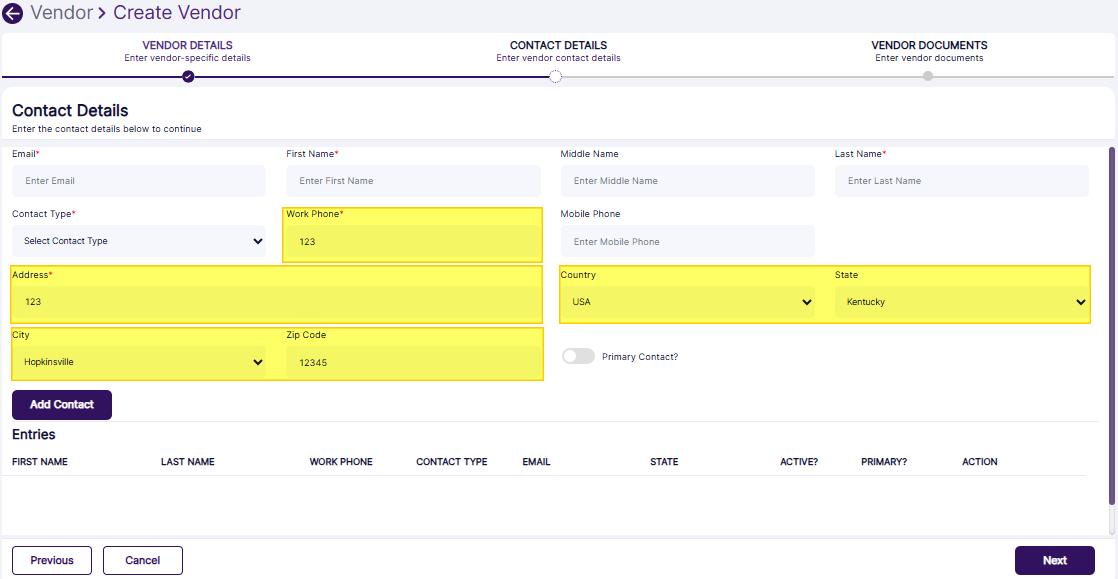Click the Contact Details step circle

[x=557, y=75]
